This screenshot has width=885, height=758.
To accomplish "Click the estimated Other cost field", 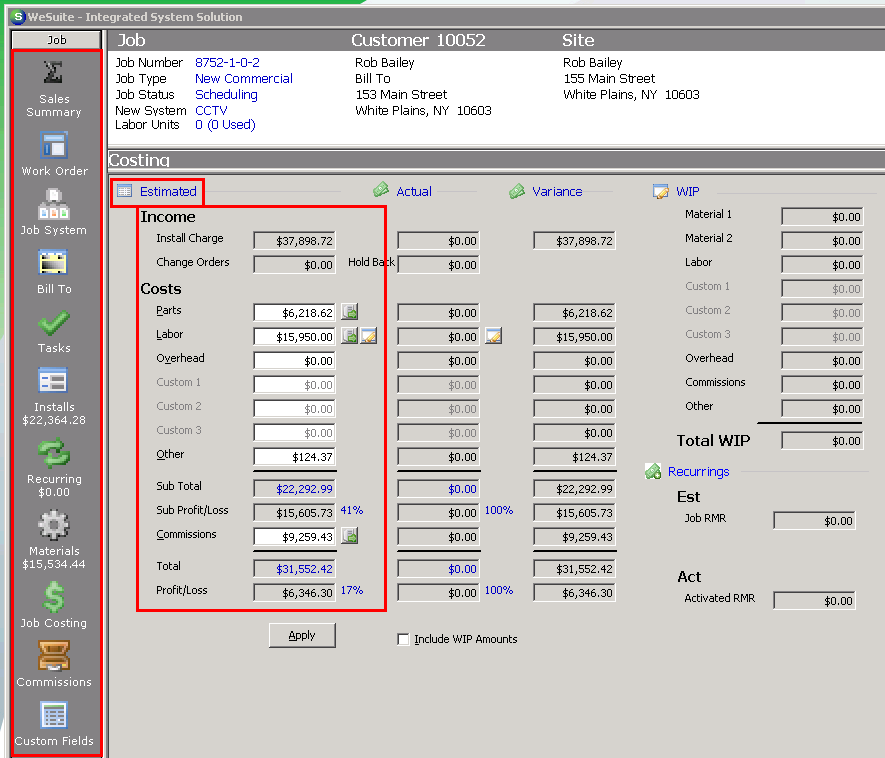I will click(295, 457).
